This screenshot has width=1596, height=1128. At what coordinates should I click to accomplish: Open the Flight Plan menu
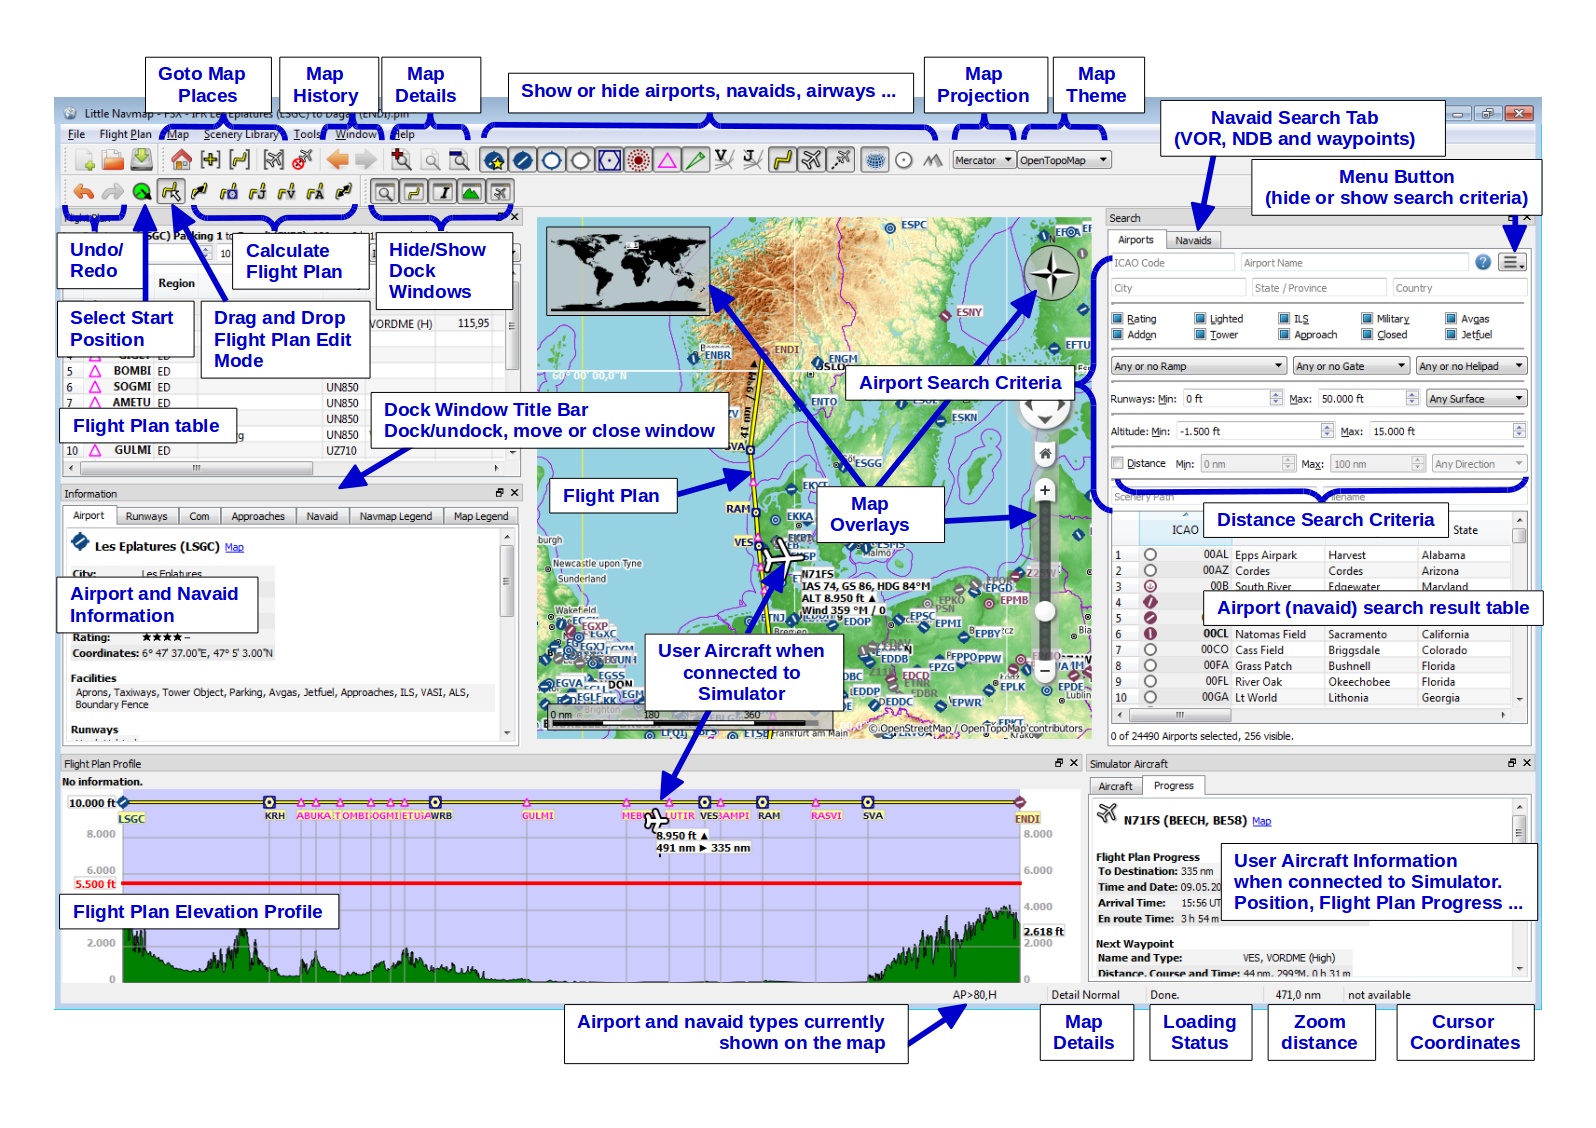(x=125, y=134)
